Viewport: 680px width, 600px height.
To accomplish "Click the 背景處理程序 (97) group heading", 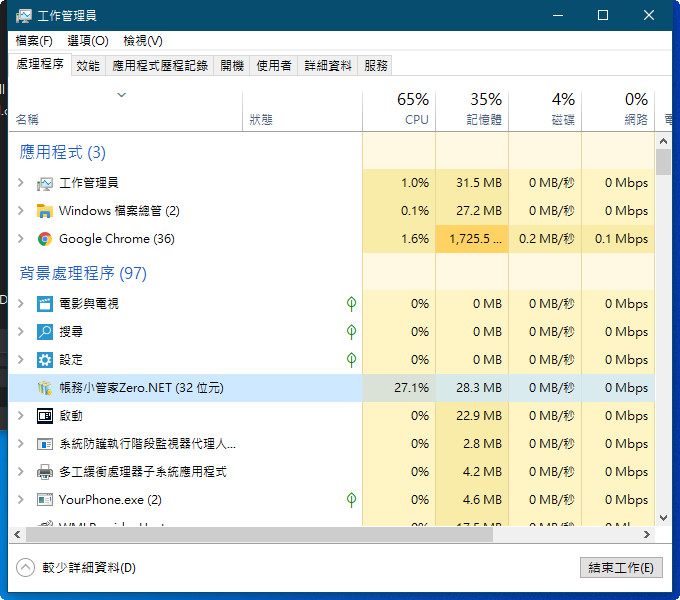I will (x=83, y=273).
